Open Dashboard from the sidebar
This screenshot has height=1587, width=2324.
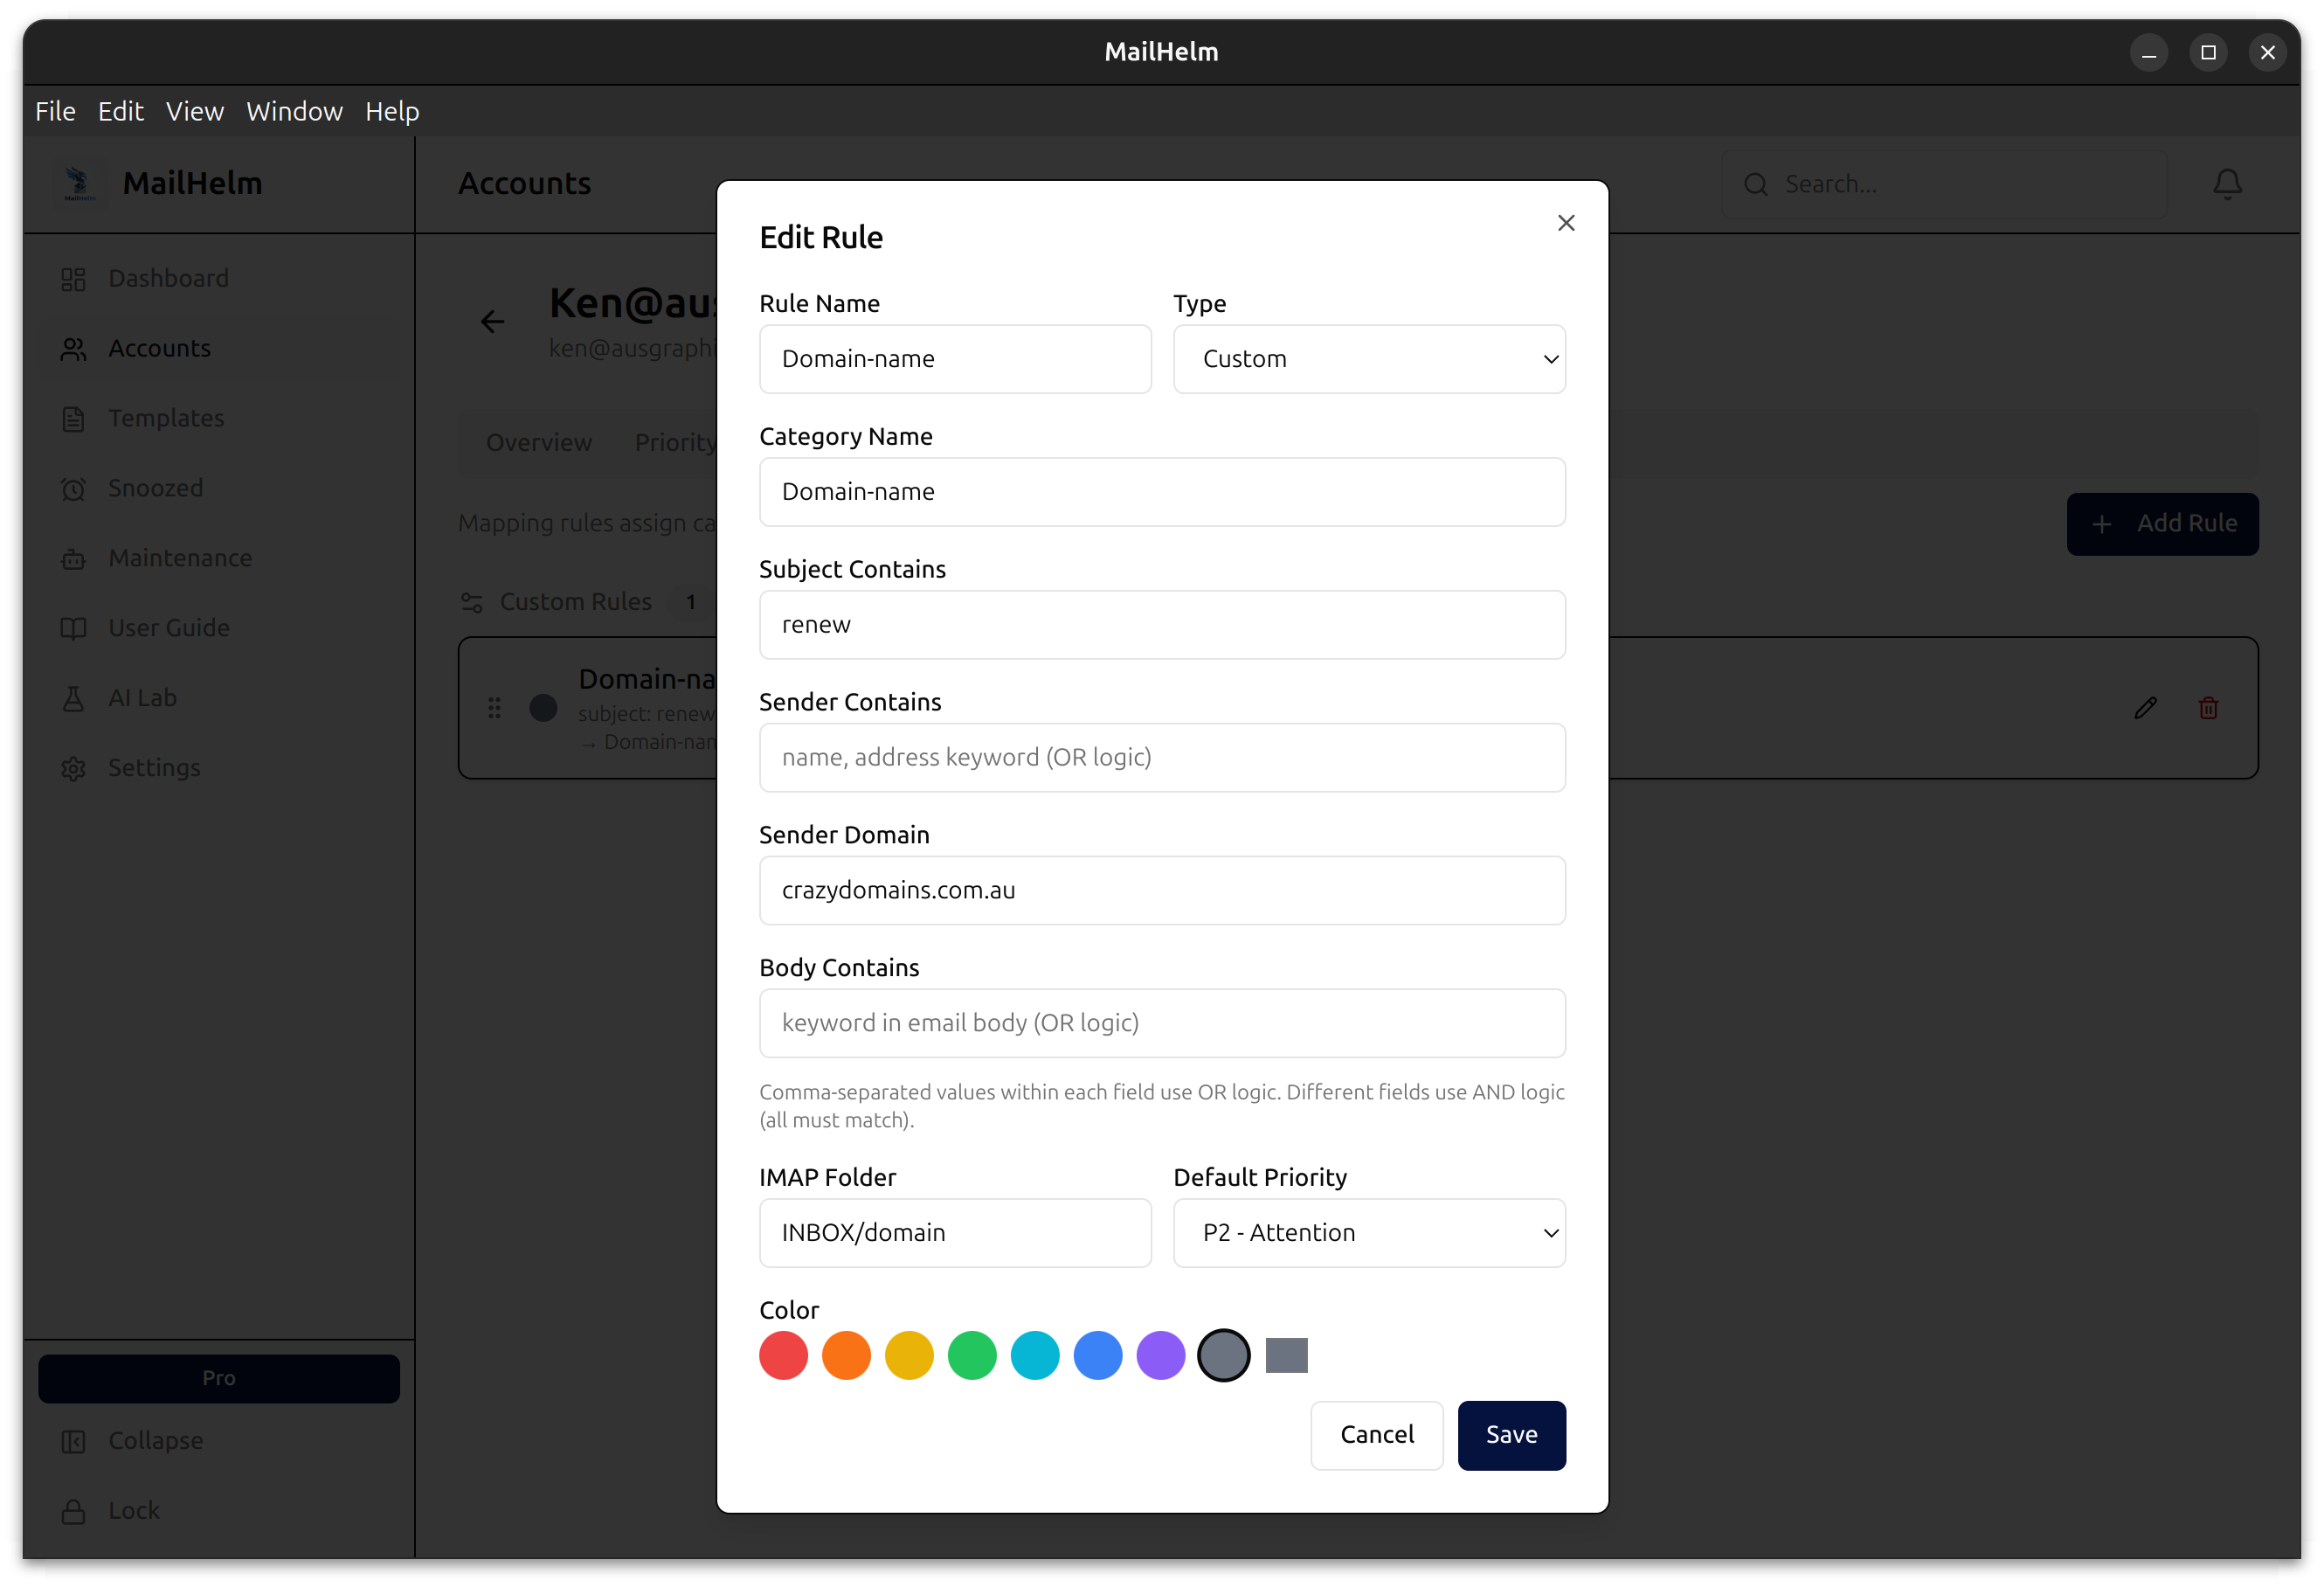[x=168, y=278]
